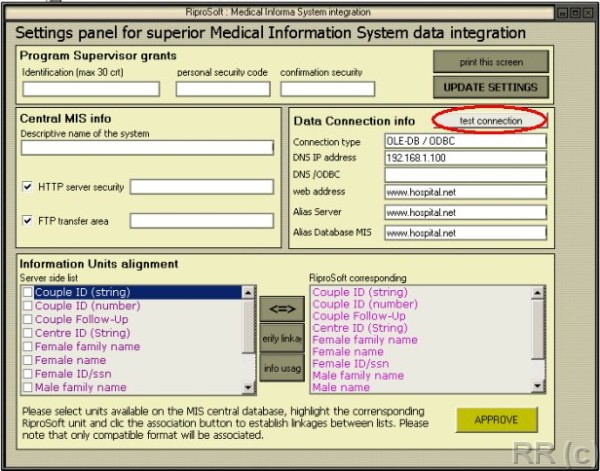Viewport: 600px width, 471px height.
Task: Click the DNS IP address field 192.168.1.100
Action: click(x=466, y=158)
